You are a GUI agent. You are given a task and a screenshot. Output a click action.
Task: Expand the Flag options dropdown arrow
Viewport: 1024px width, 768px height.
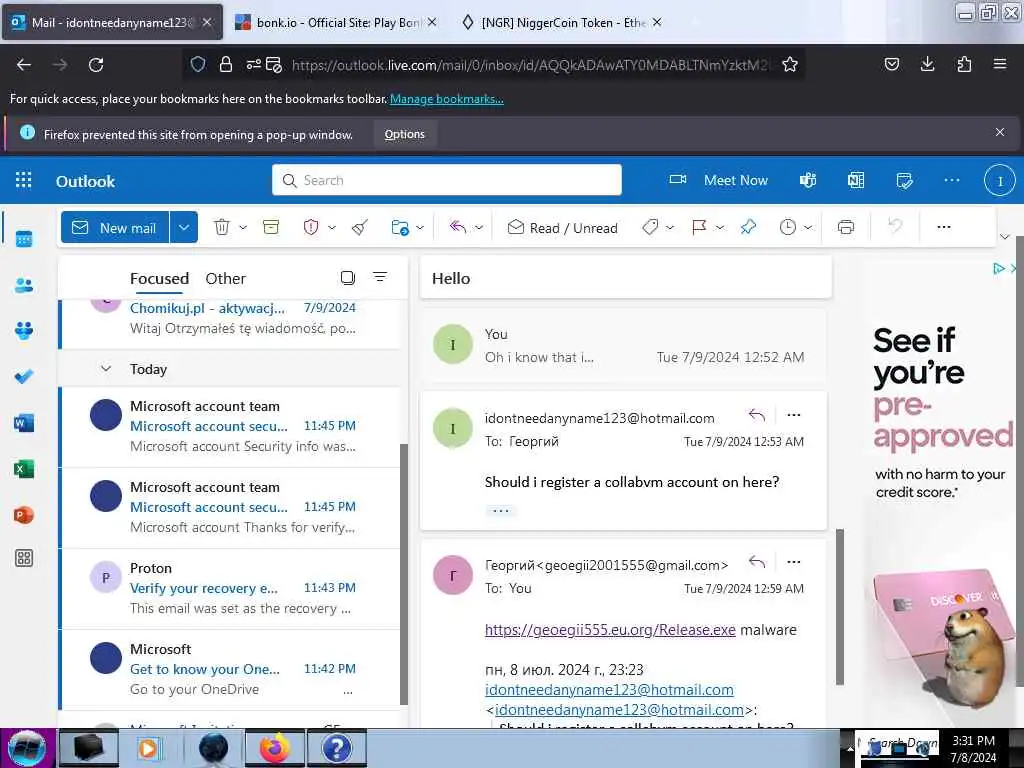tap(720, 227)
